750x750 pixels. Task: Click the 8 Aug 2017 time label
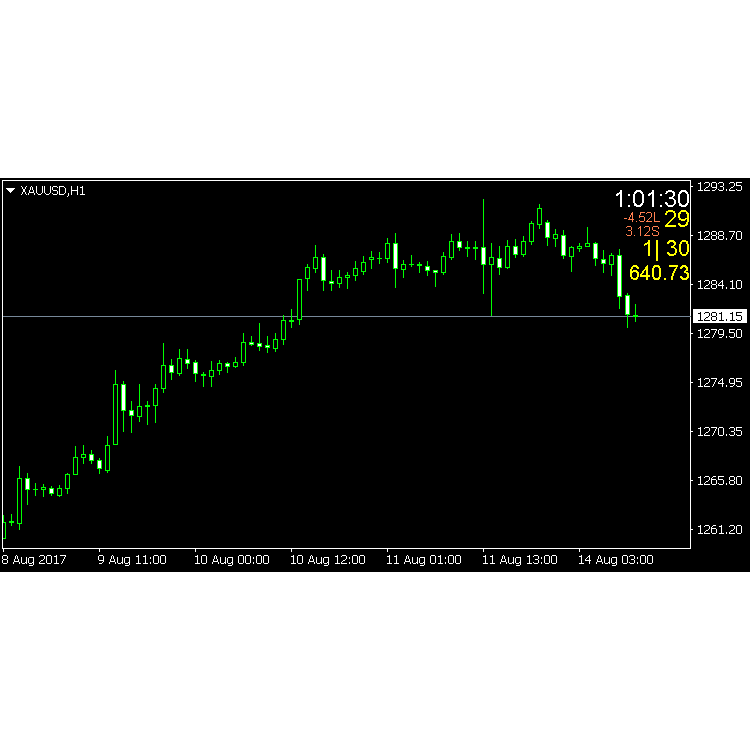(34, 560)
